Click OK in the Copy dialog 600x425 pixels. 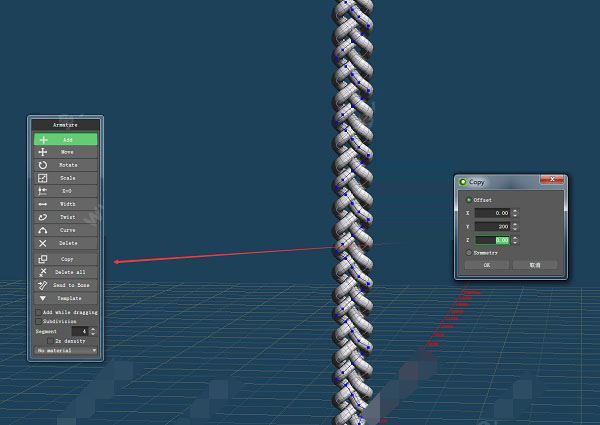(487, 265)
